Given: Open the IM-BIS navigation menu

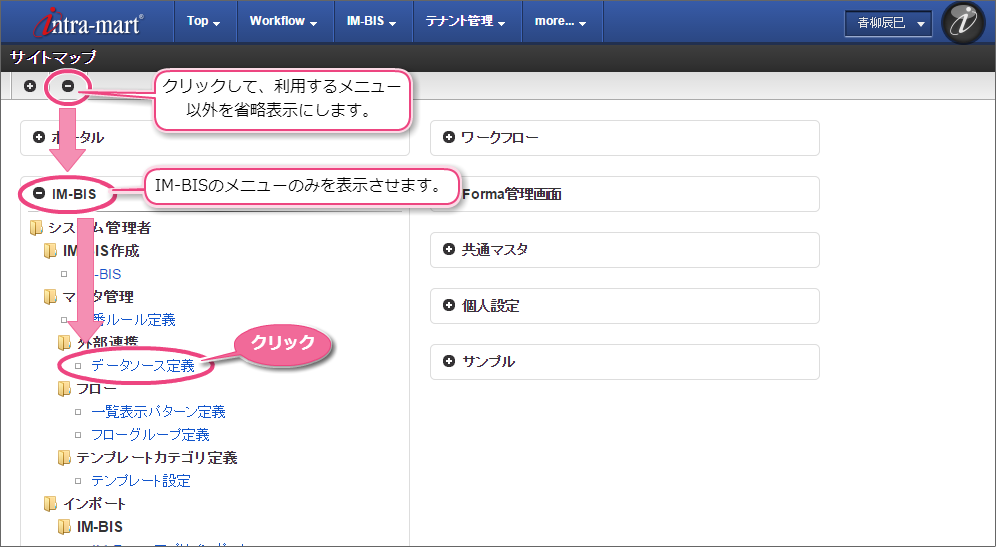Looking at the screenshot, I should [371, 22].
